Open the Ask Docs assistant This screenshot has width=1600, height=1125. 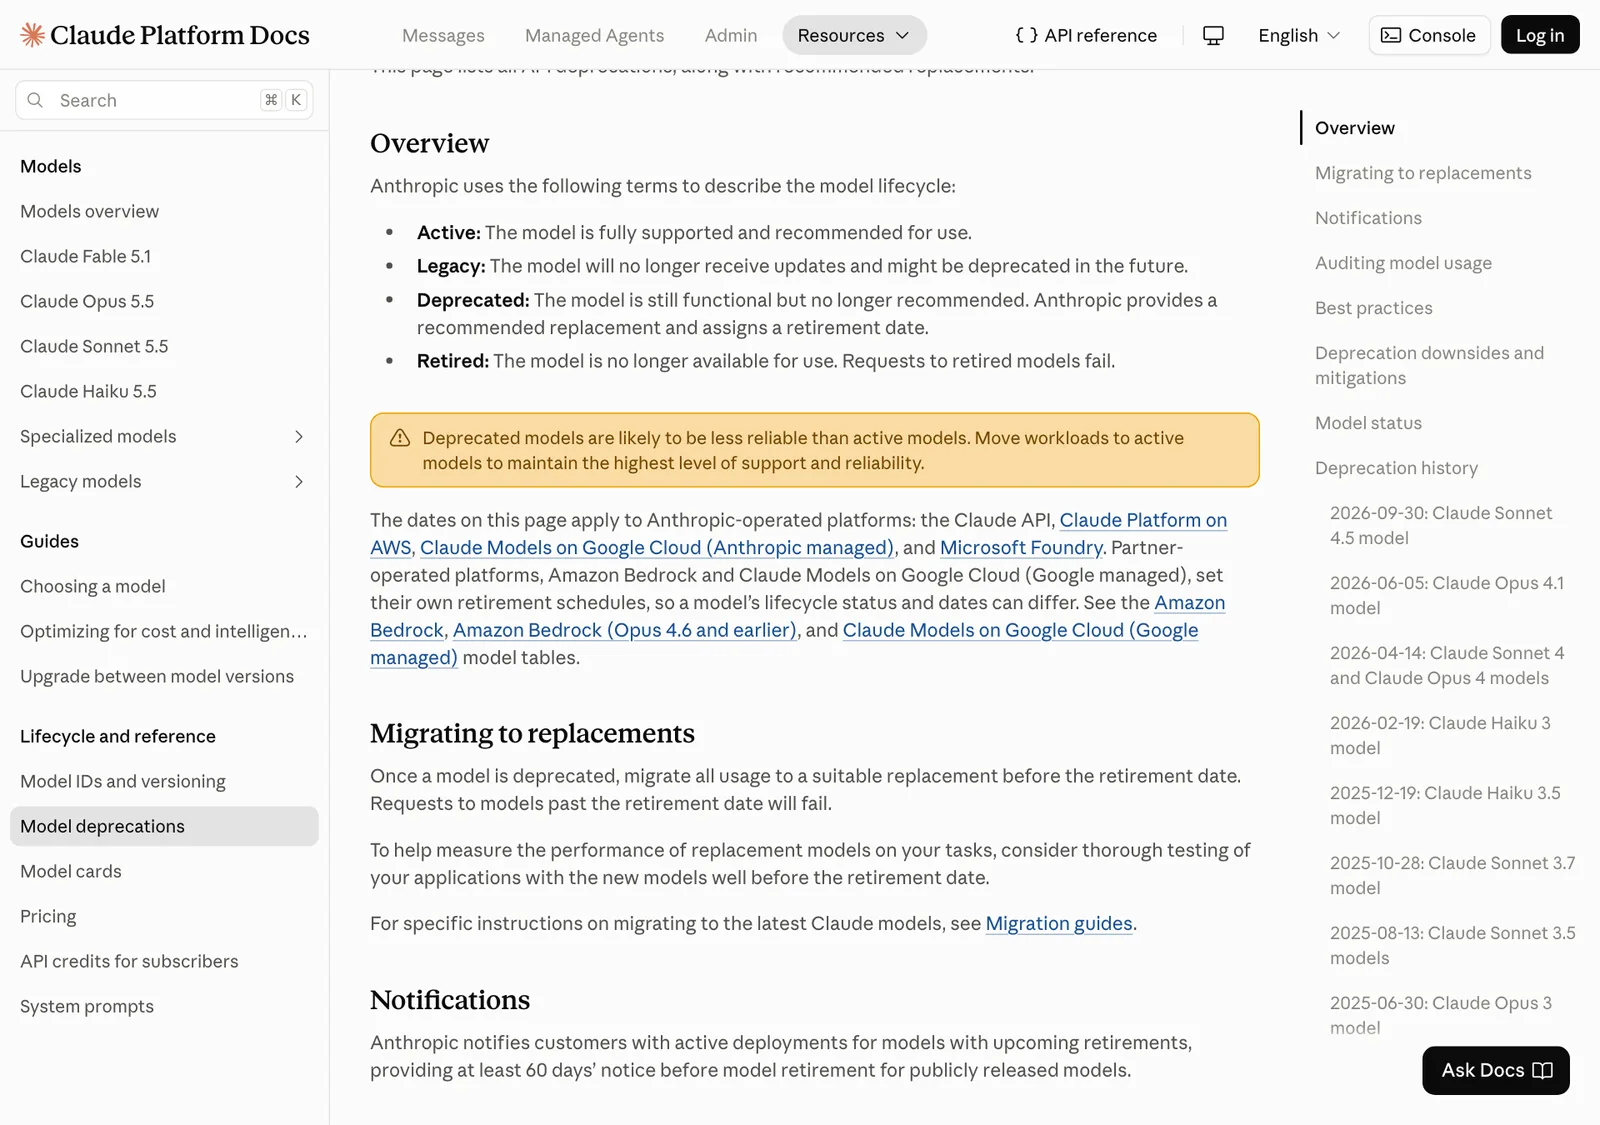(x=1496, y=1070)
